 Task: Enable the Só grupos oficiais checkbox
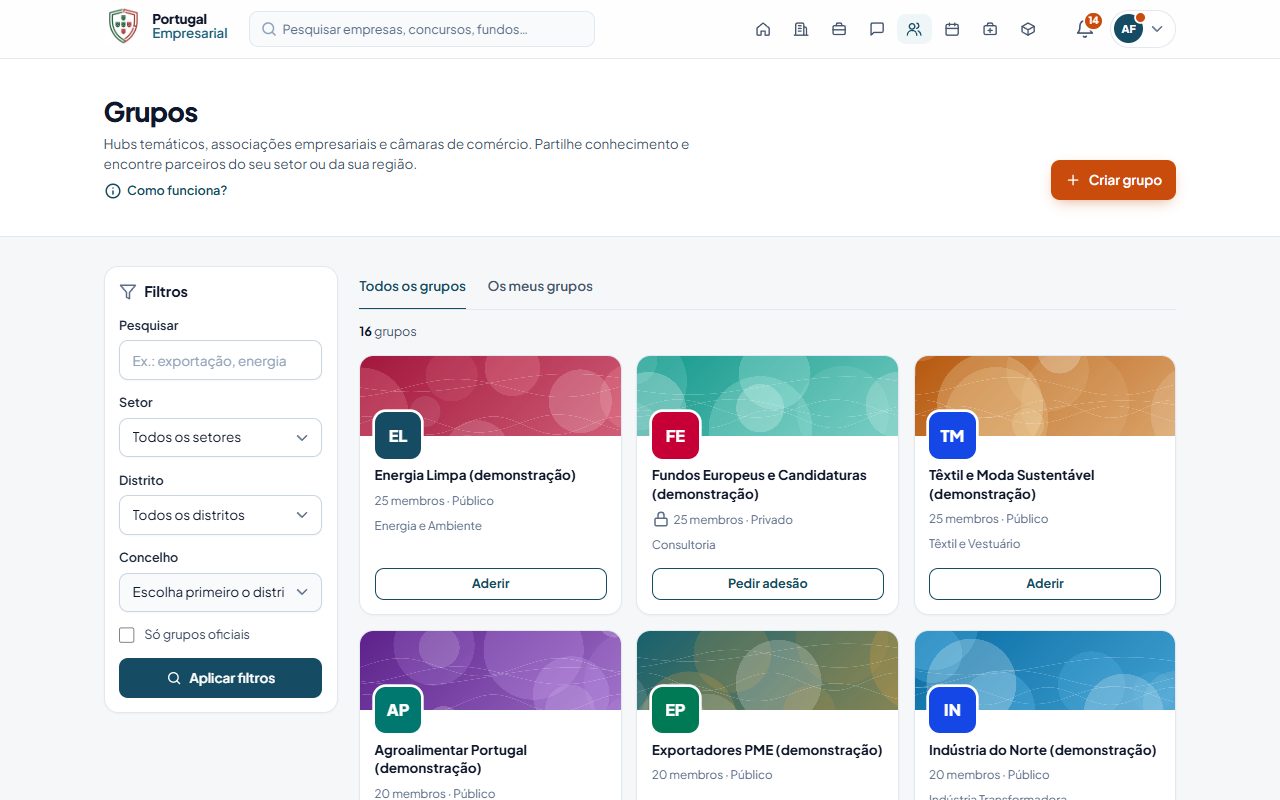(127, 635)
